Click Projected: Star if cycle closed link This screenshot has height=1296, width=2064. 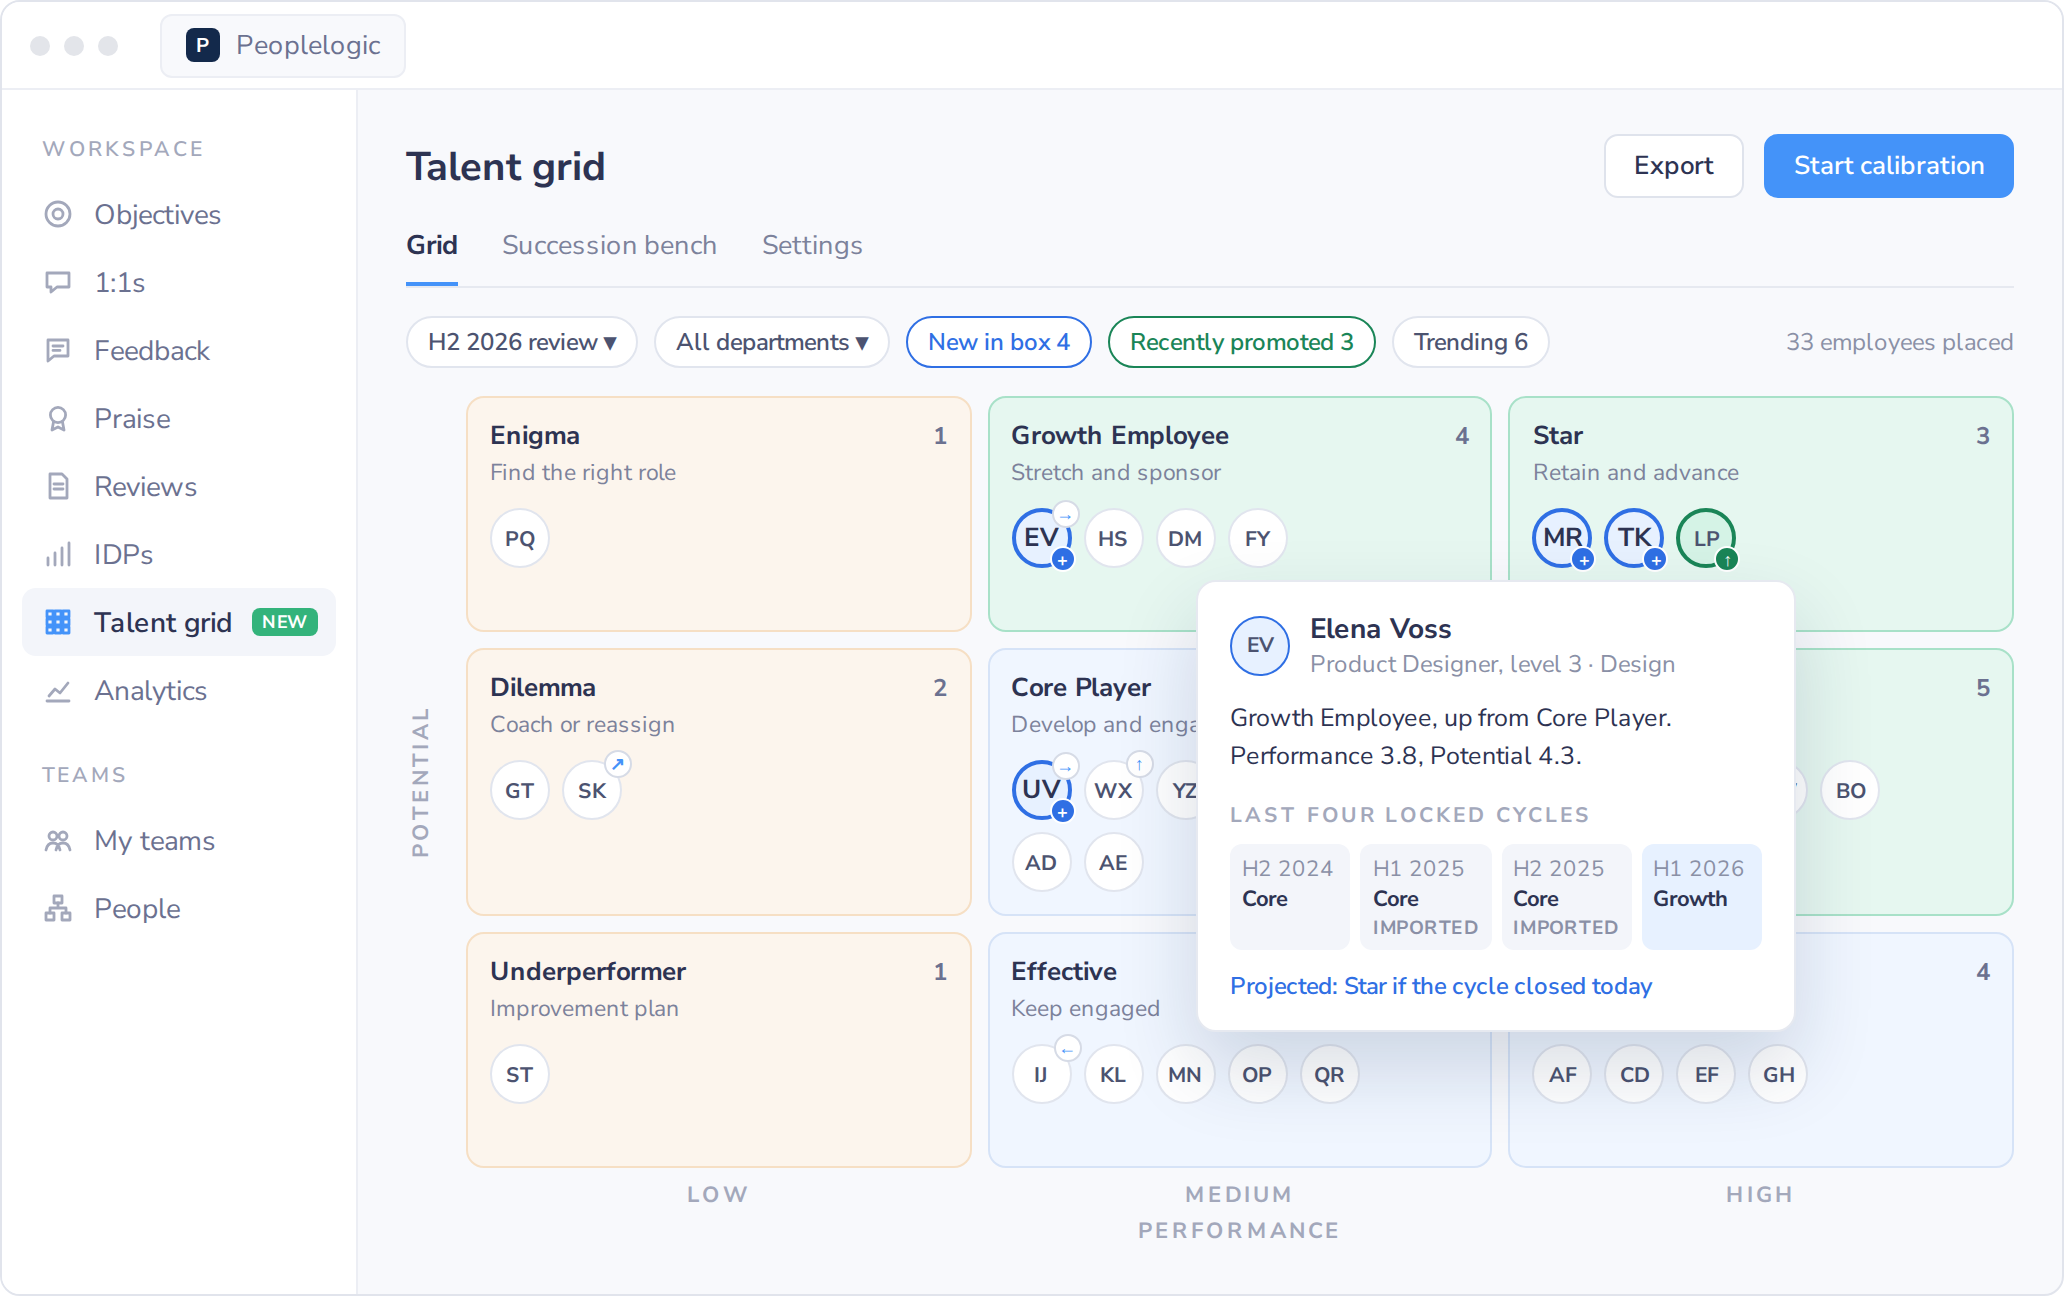(1440, 986)
